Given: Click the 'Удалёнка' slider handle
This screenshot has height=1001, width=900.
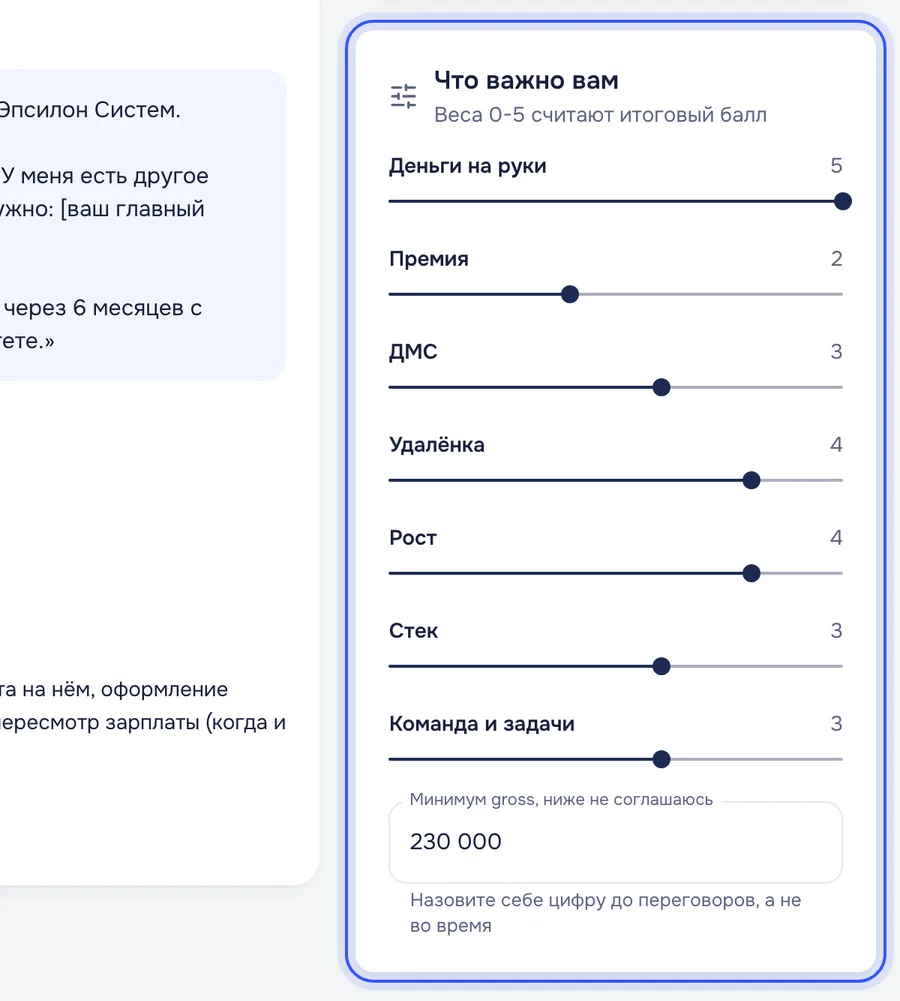Looking at the screenshot, I should coord(751,480).
